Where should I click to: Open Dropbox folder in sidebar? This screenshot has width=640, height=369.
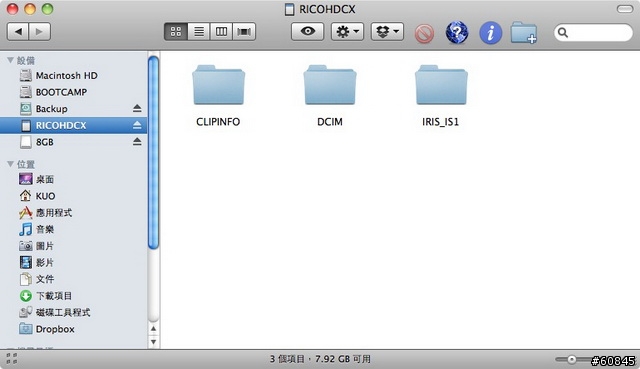73,329
